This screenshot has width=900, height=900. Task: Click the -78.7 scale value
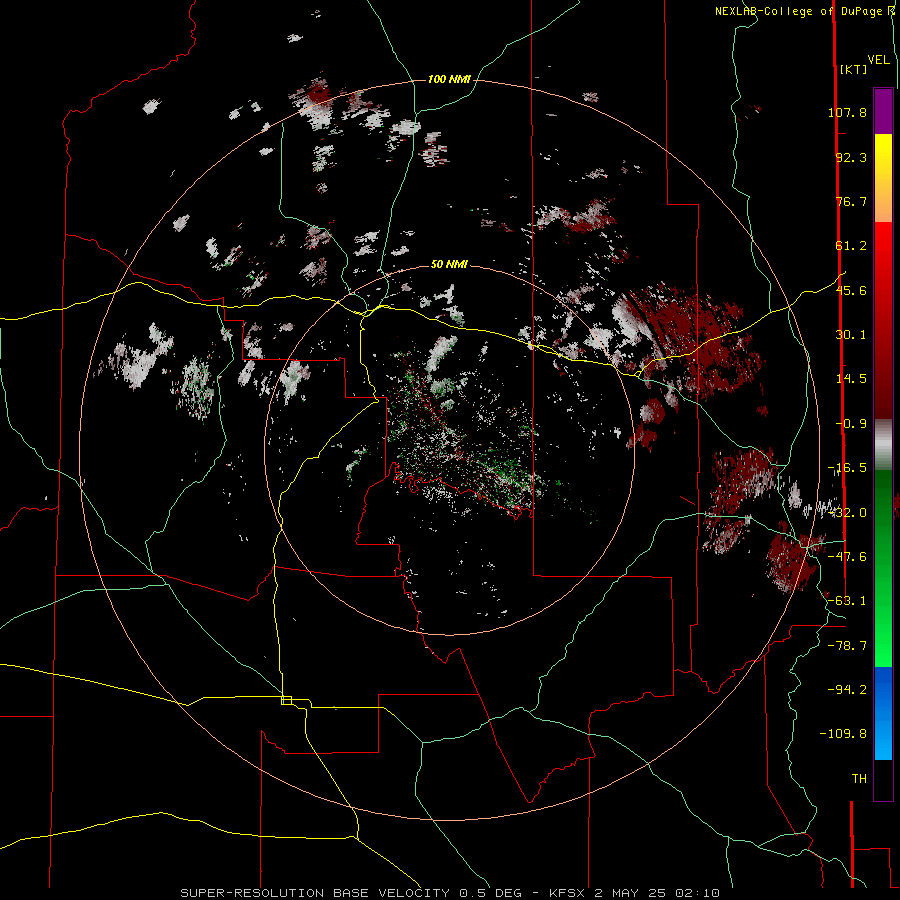[847, 646]
